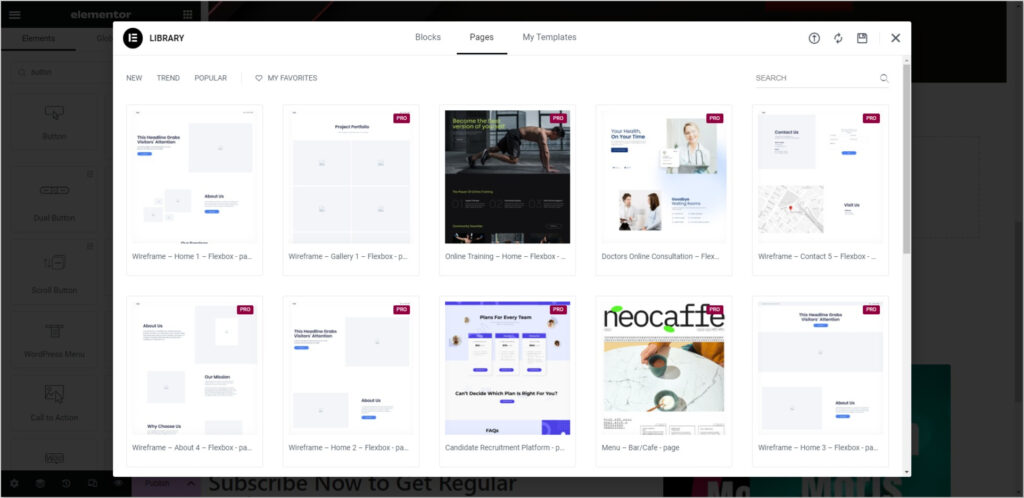
Task: Filter templates by POPULAR
Action: tap(210, 78)
